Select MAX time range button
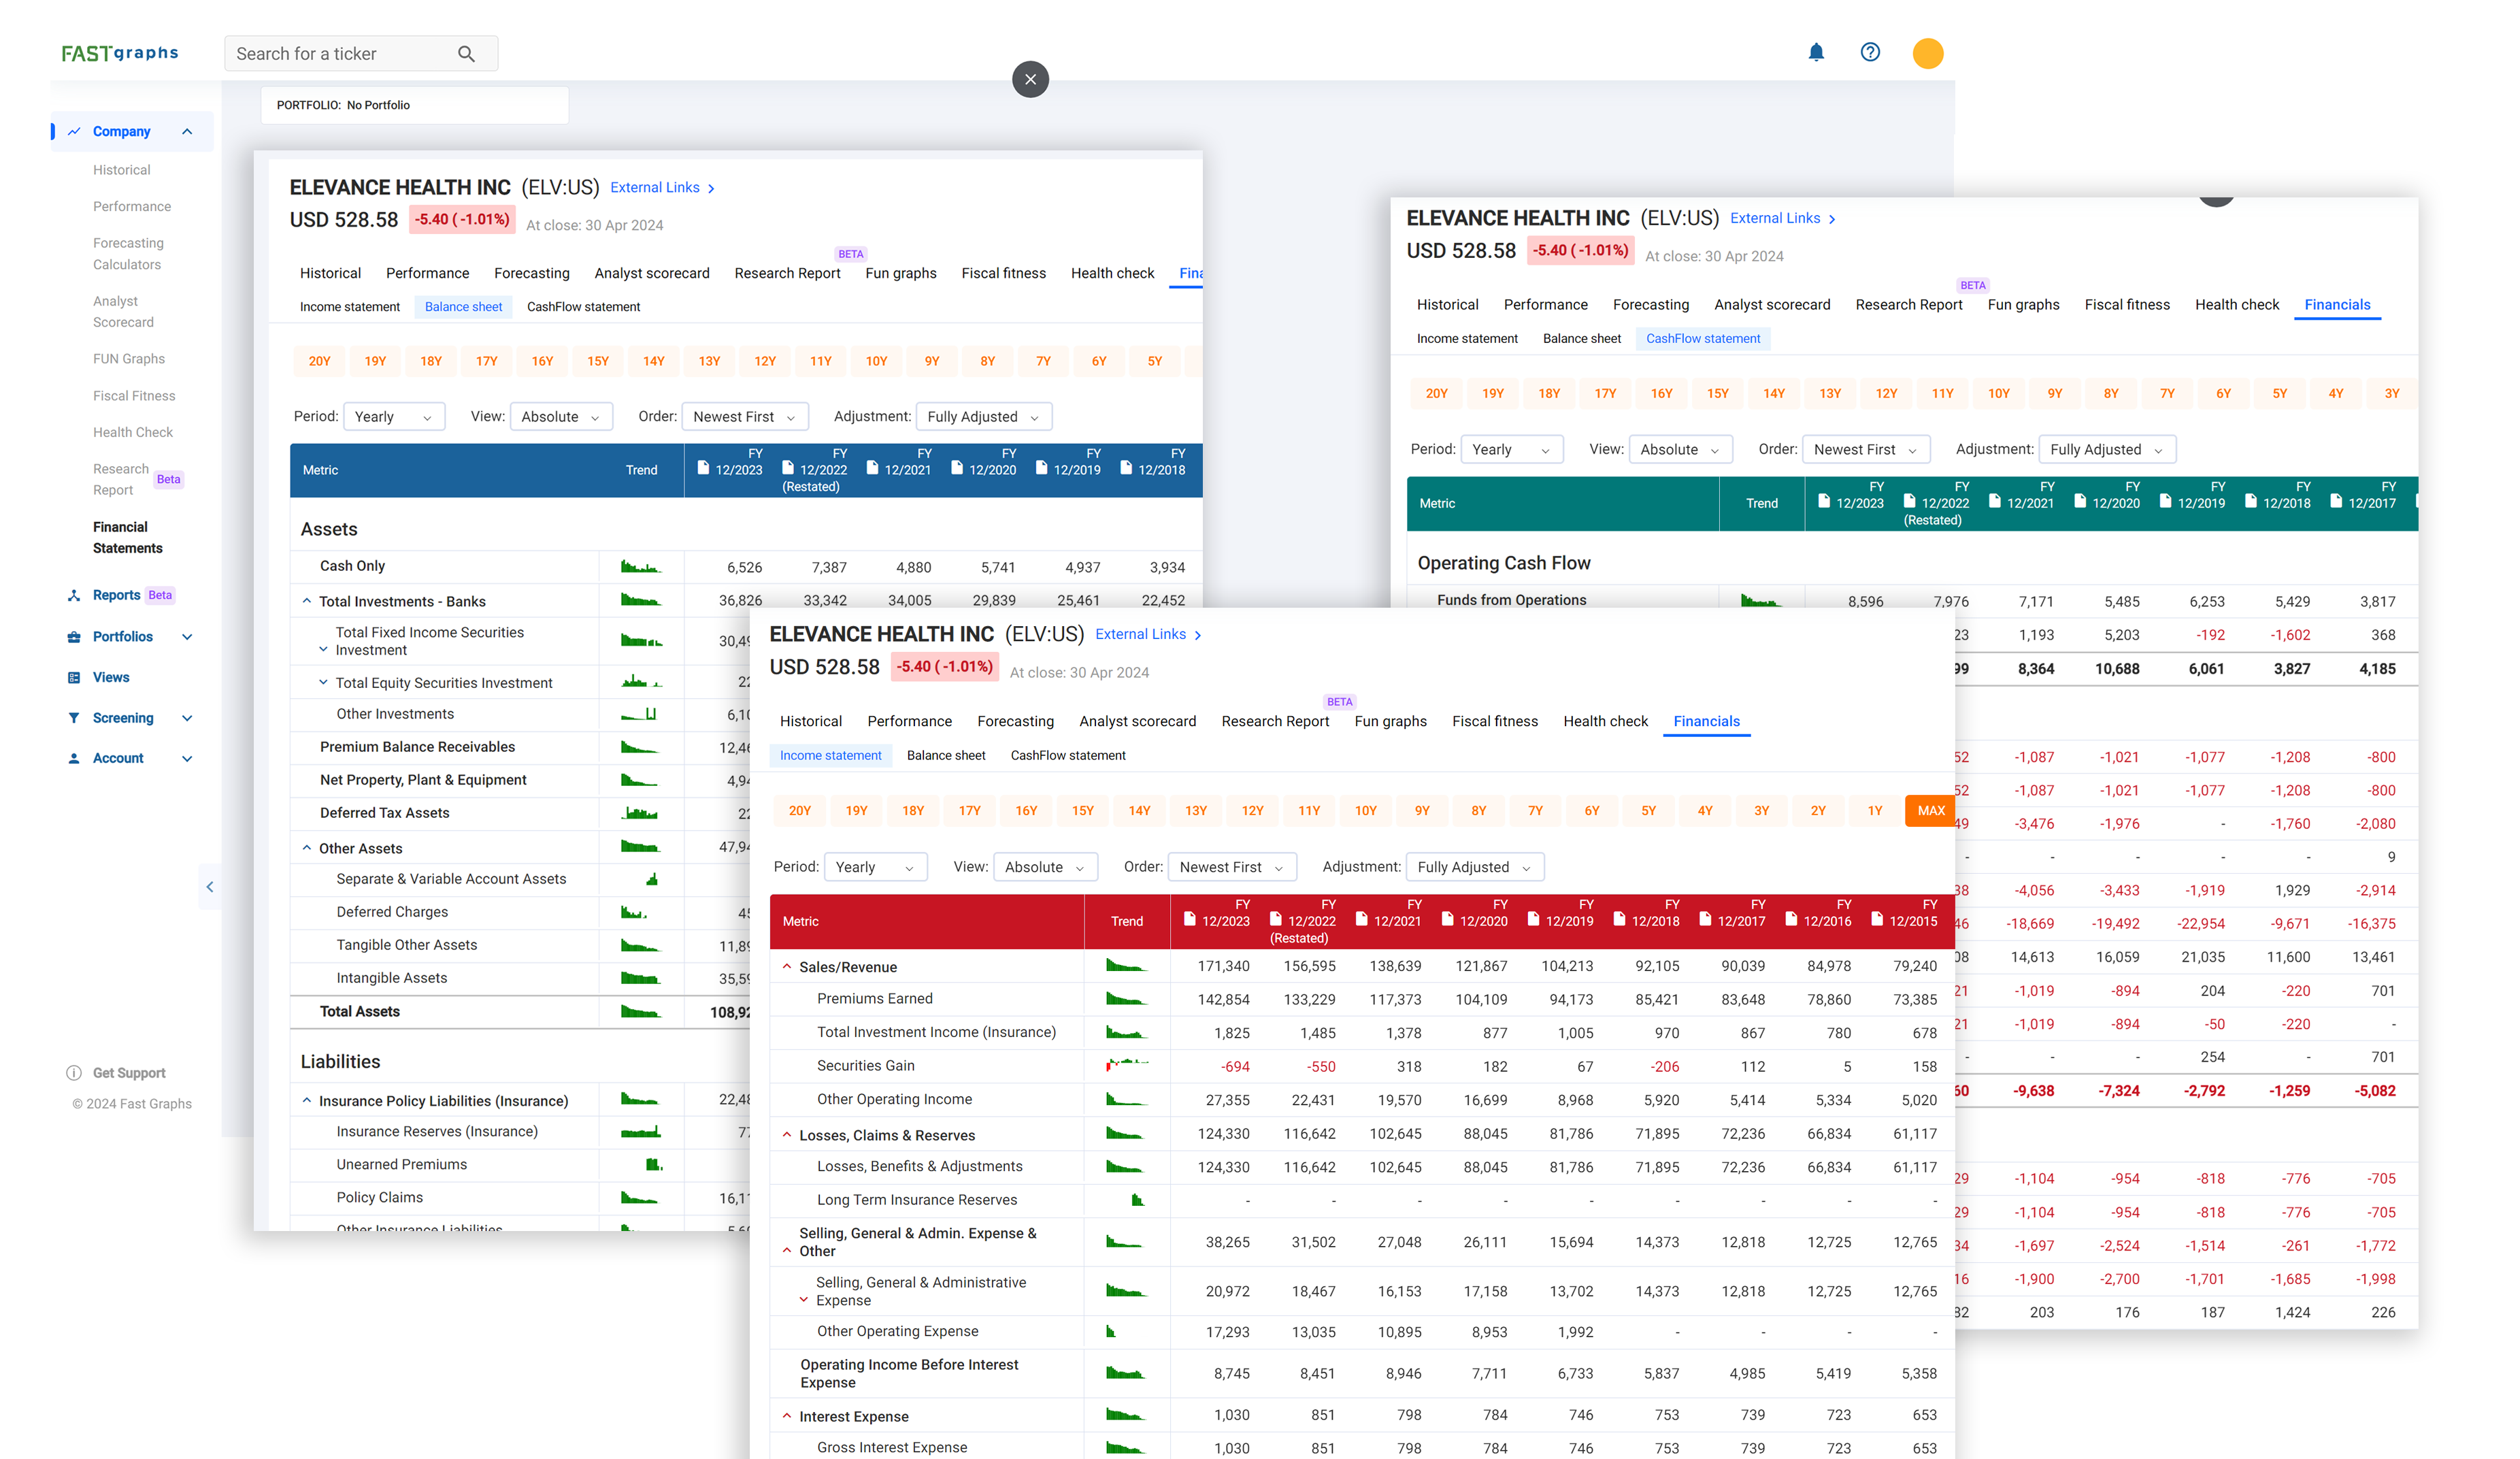The image size is (2520, 1459). (1930, 811)
